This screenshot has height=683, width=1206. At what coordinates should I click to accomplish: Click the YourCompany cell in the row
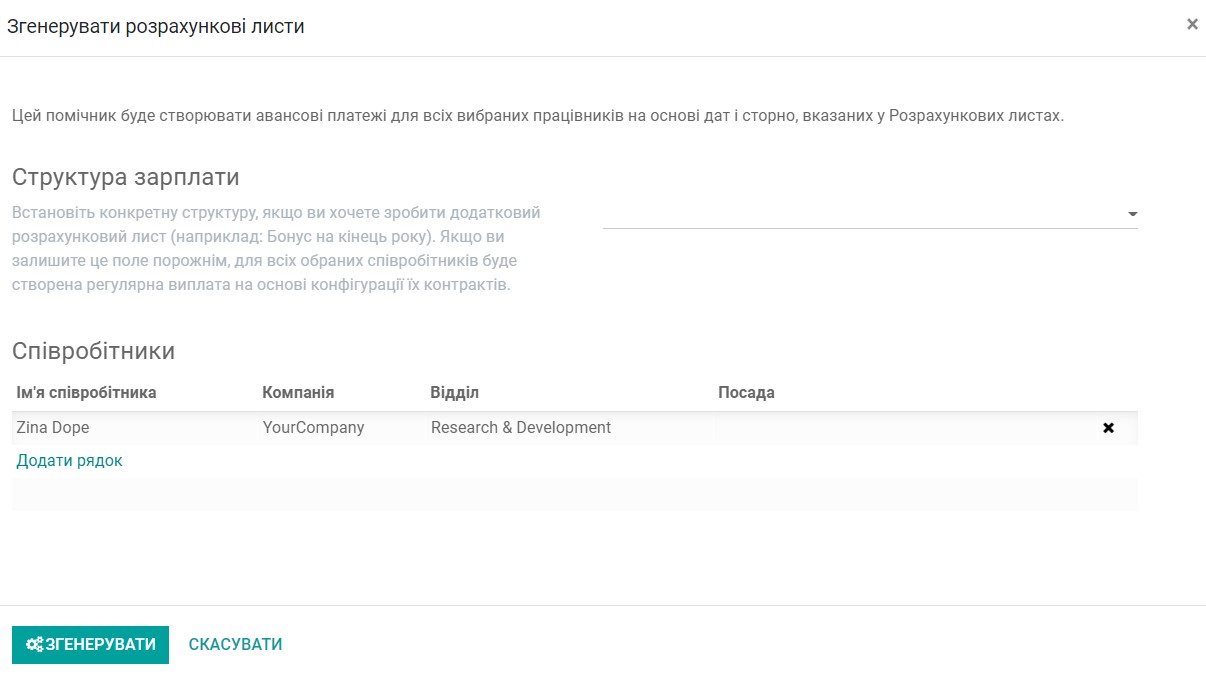click(x=314, y=427)
